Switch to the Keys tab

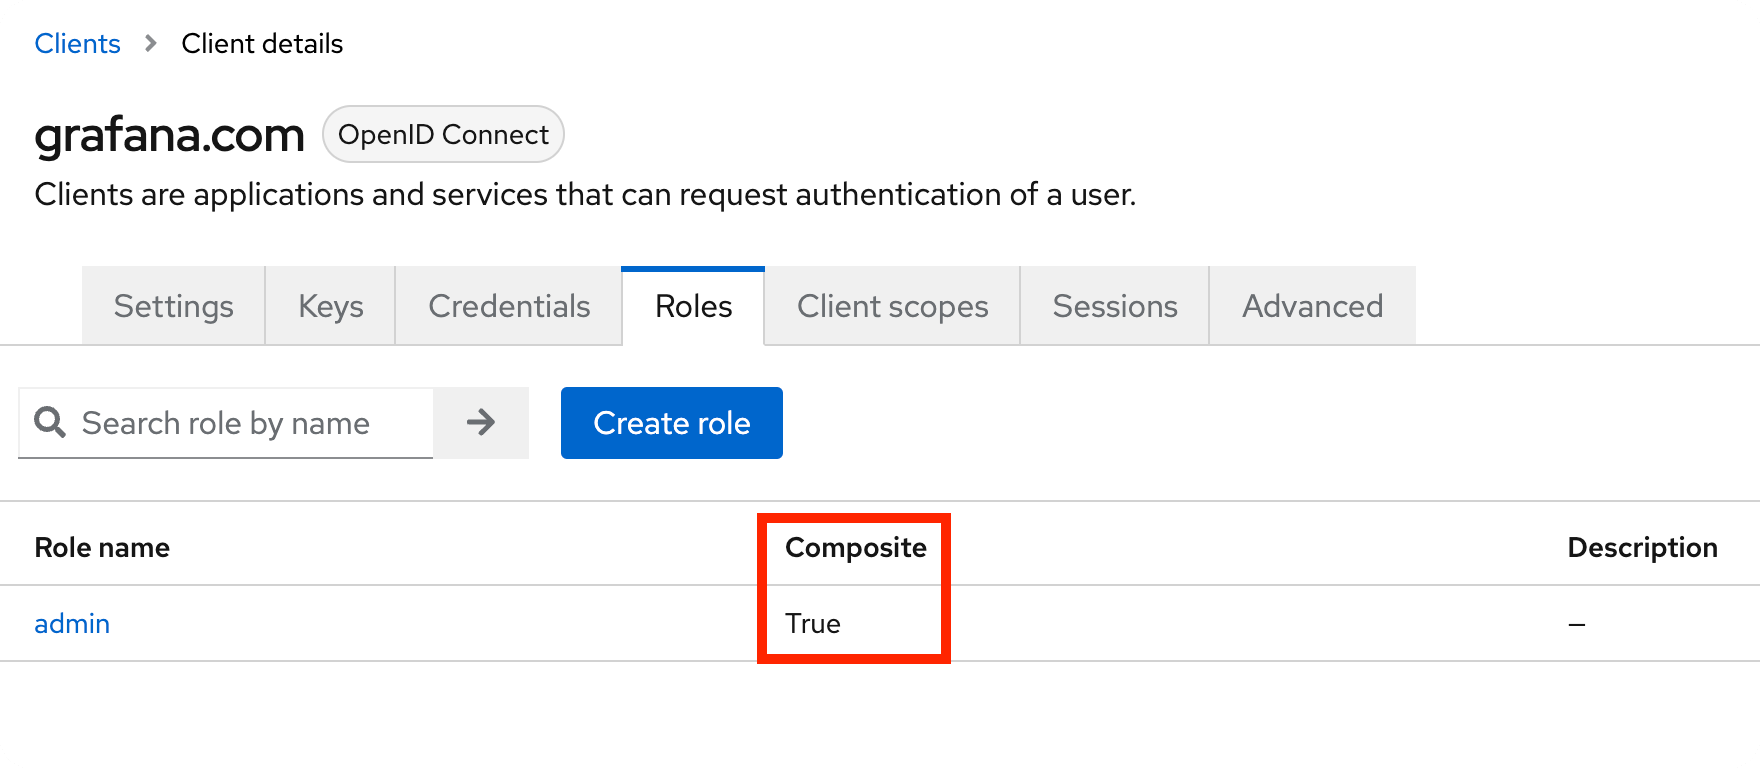click(330, 306)
